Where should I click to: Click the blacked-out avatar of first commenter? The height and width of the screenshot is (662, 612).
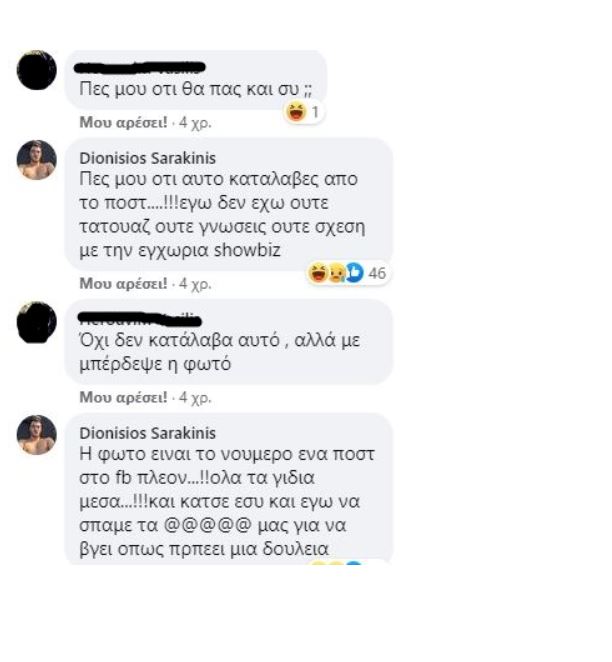(37, 70)
